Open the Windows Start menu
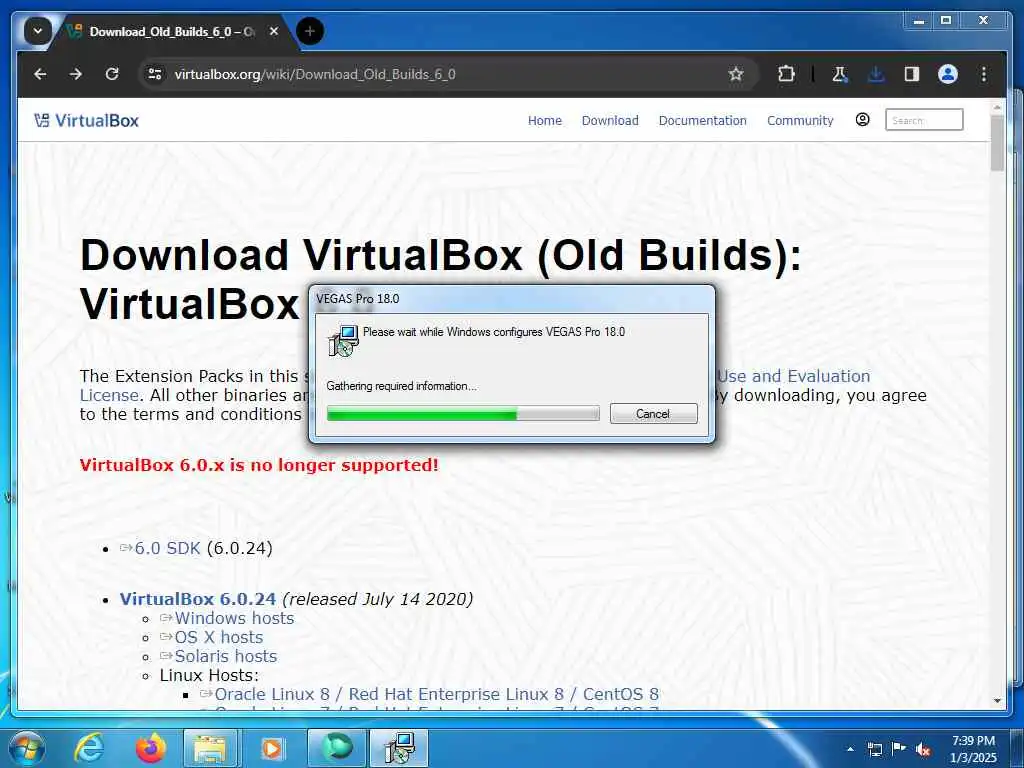 pyautogui.click(x=26, y=748)
